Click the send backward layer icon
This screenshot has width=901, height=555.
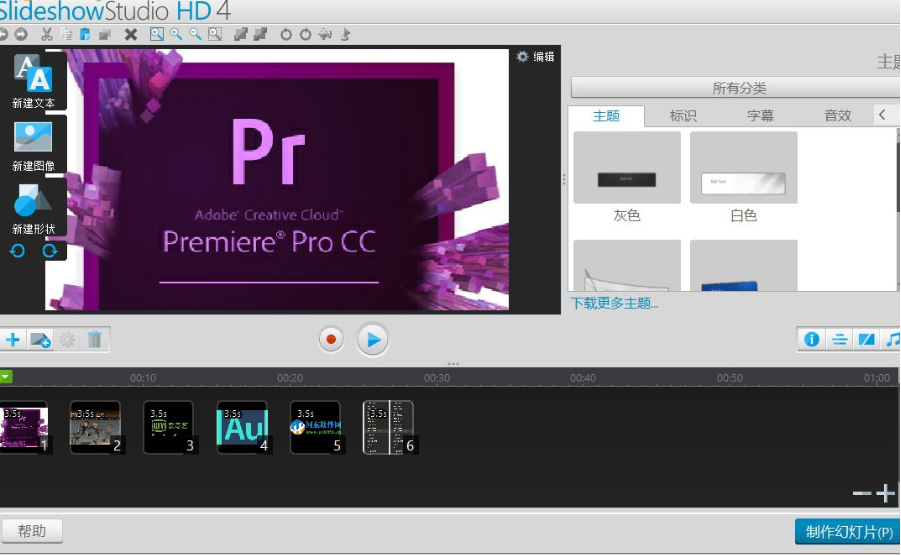(260, 34)
